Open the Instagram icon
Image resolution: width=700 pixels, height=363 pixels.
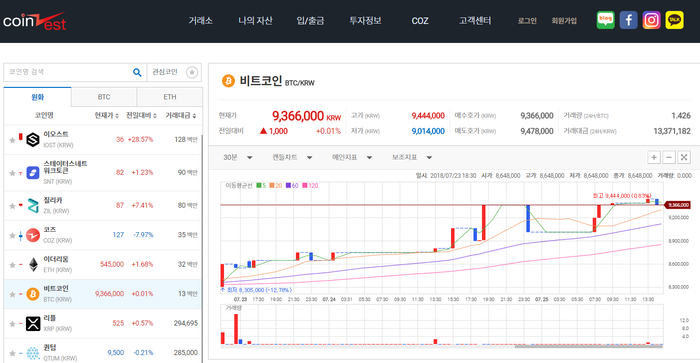coord(651,20)
